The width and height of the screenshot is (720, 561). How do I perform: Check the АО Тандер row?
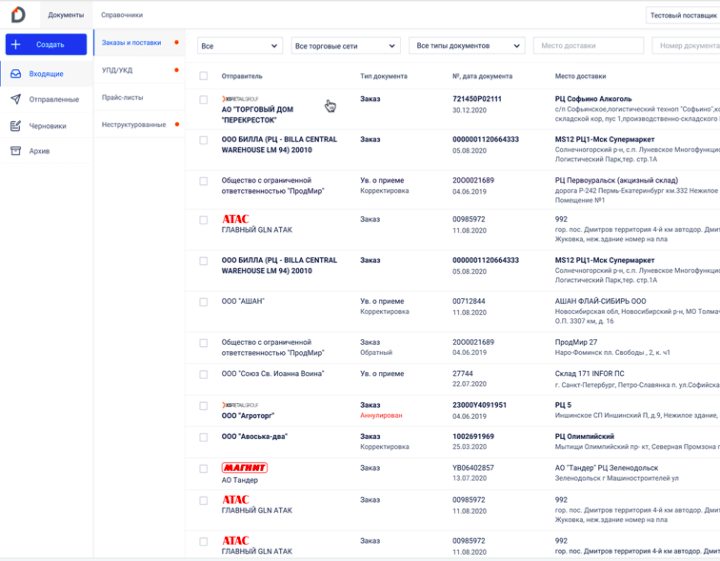(x=203, y=469)
